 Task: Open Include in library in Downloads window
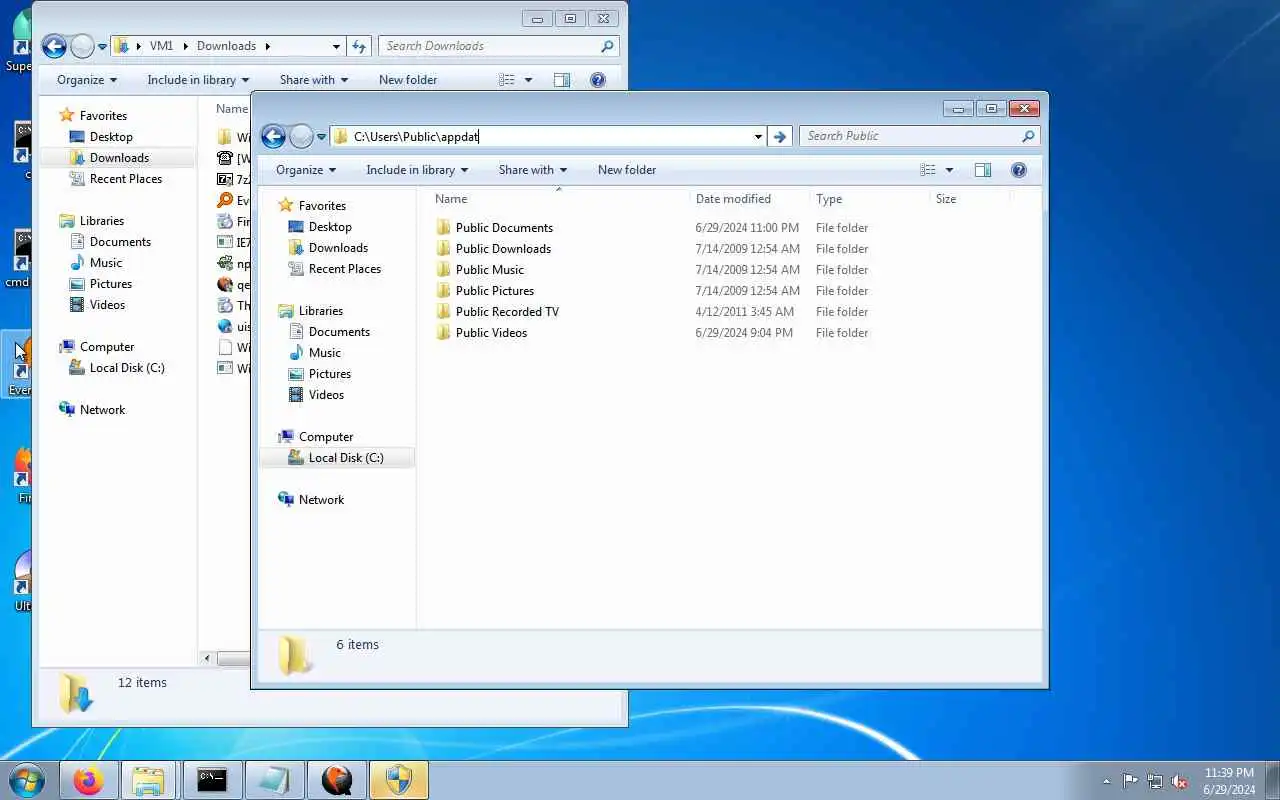tap(198, 80)
